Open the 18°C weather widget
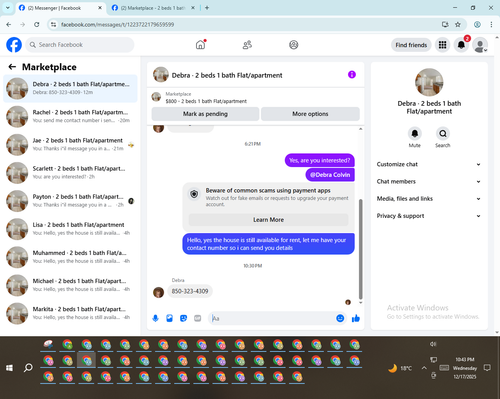 (x=400, y=368)
